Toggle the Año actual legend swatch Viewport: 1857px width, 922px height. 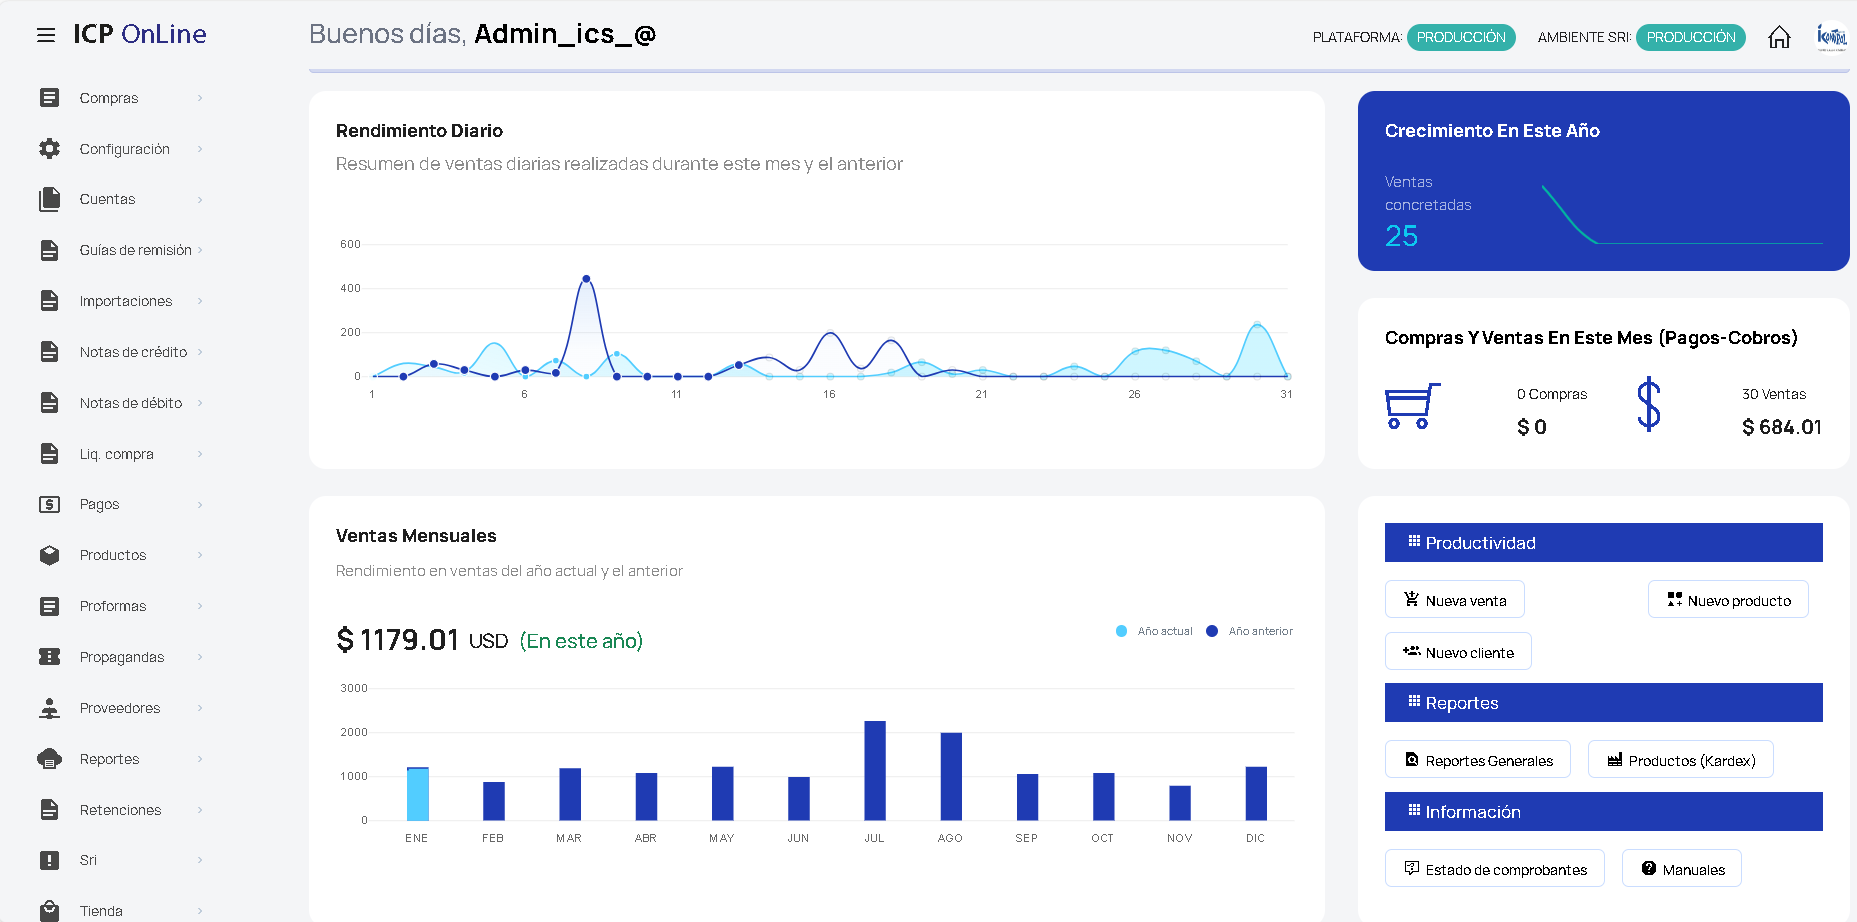pyautogui.click(x=1121, y=631)
